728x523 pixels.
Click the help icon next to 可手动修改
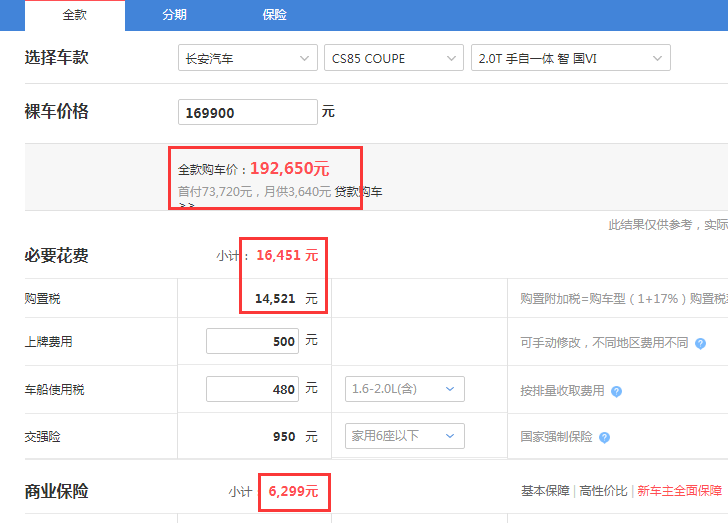click(x=700, y=343)
